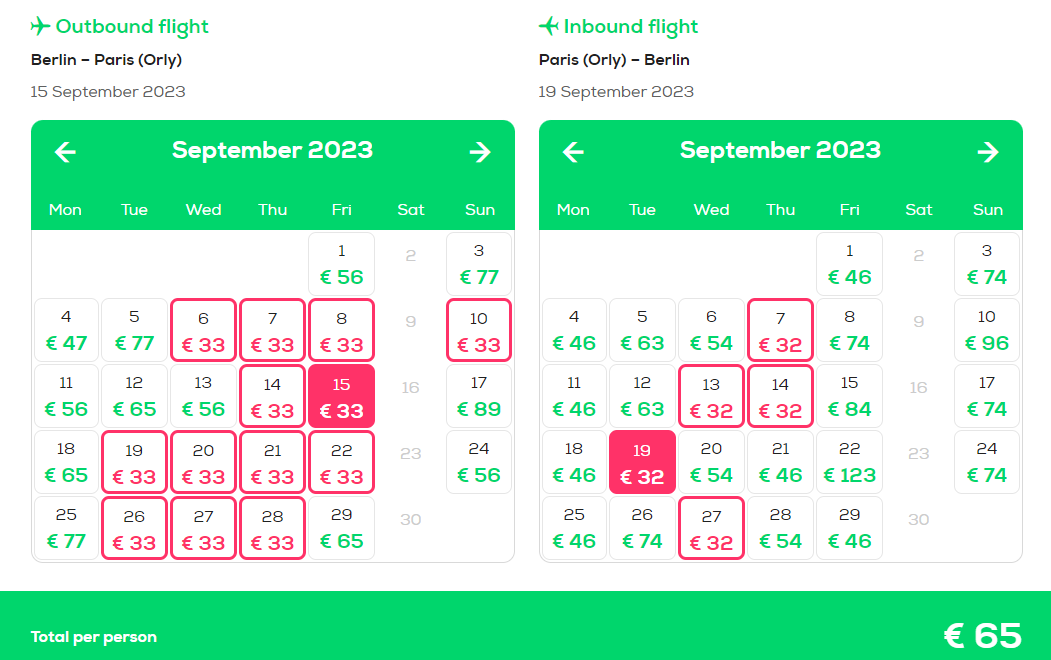Select inbound 7 September for €32

[x=780, y=330]
